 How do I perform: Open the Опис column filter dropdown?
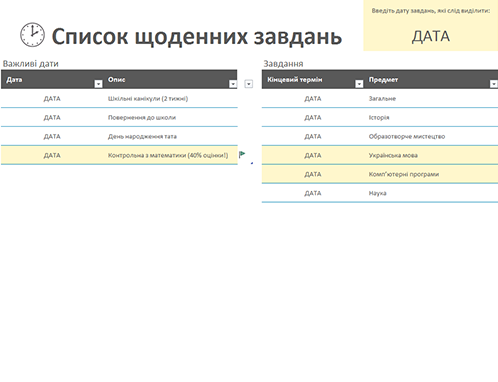(233, 84)
